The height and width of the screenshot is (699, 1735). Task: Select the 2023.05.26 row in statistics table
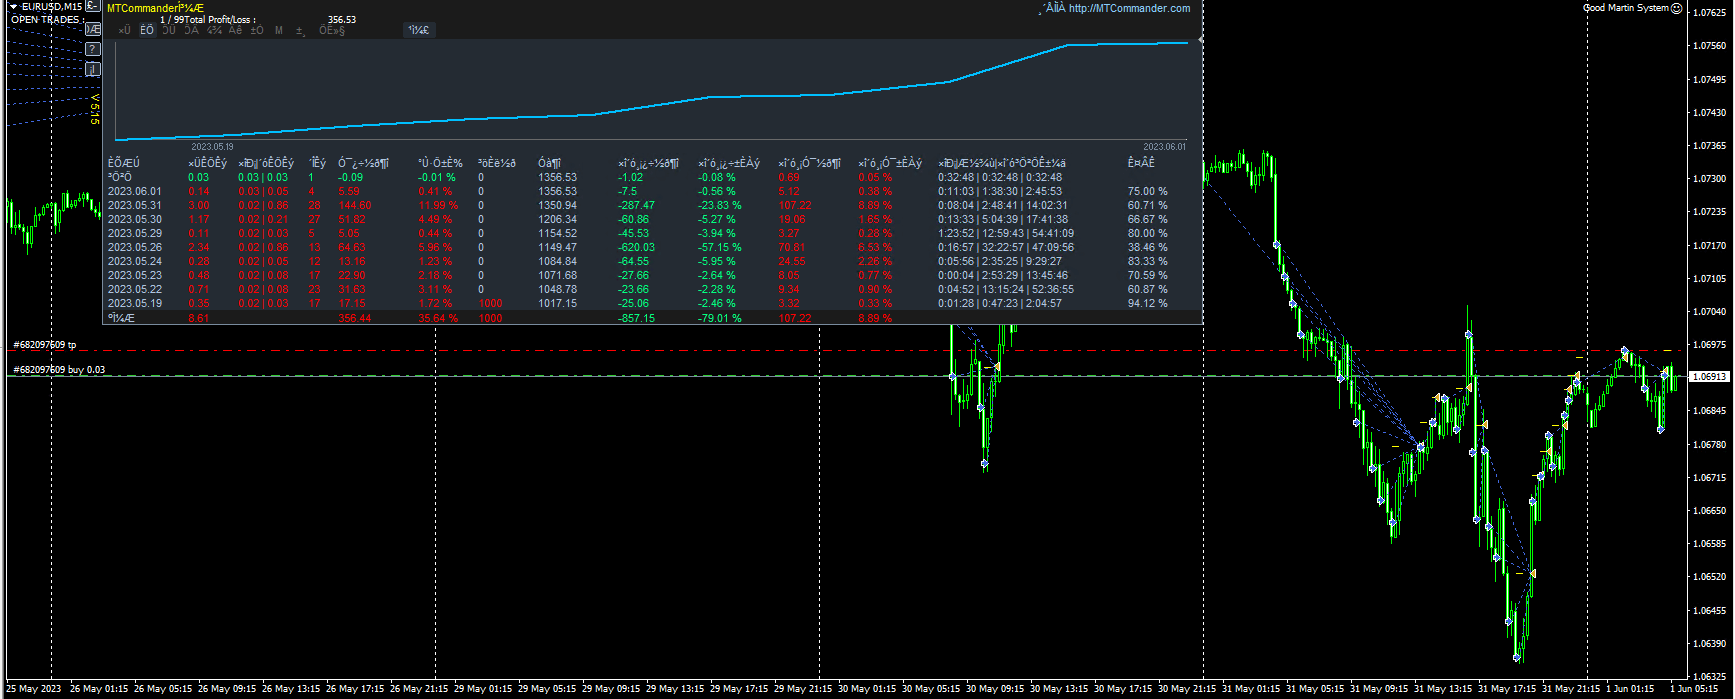pyautogui.click(x=135, y=247)
